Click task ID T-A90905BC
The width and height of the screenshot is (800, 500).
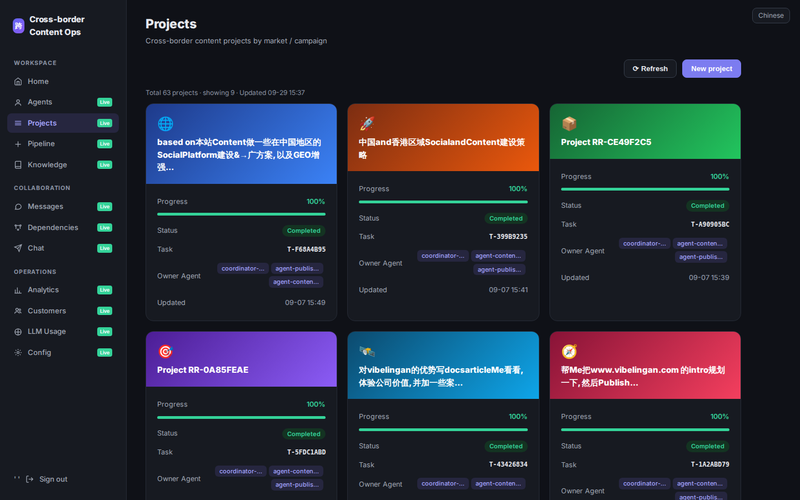coord(710,224)
